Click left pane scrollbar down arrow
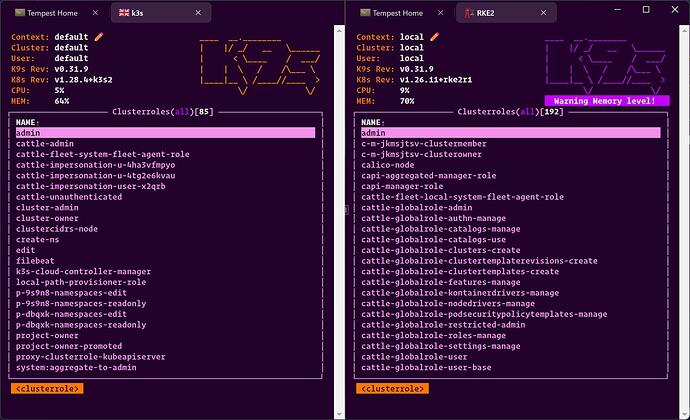Image resolution: width=690 pixels, height=420 pixels. [x=339, y=414]
